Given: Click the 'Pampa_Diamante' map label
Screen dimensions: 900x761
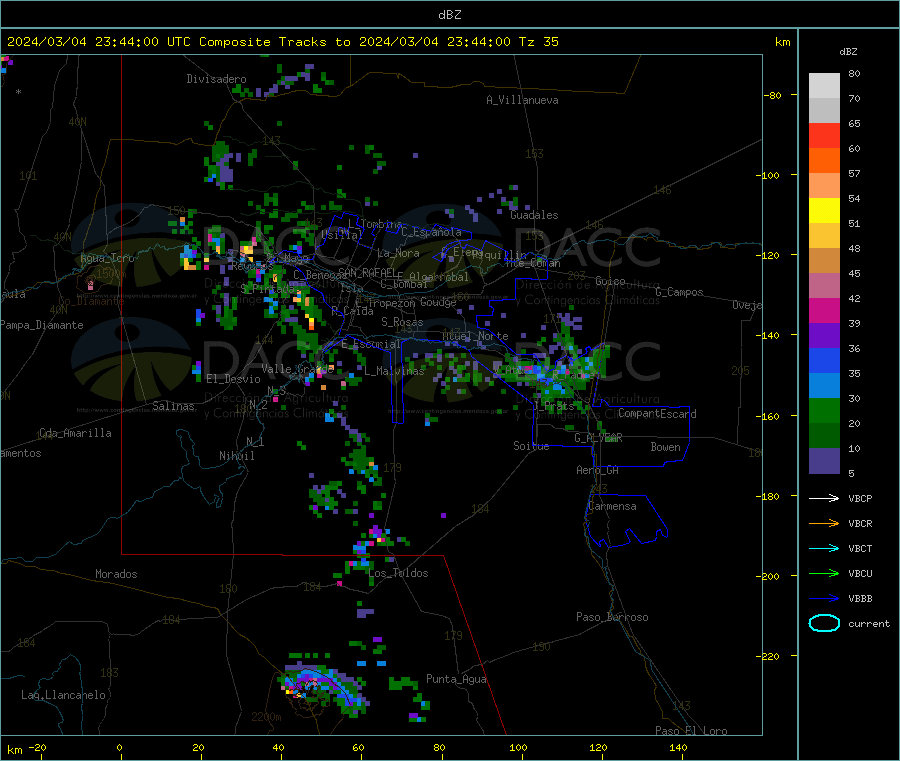Looking at the screenshot, I should [x=42, y=325].
